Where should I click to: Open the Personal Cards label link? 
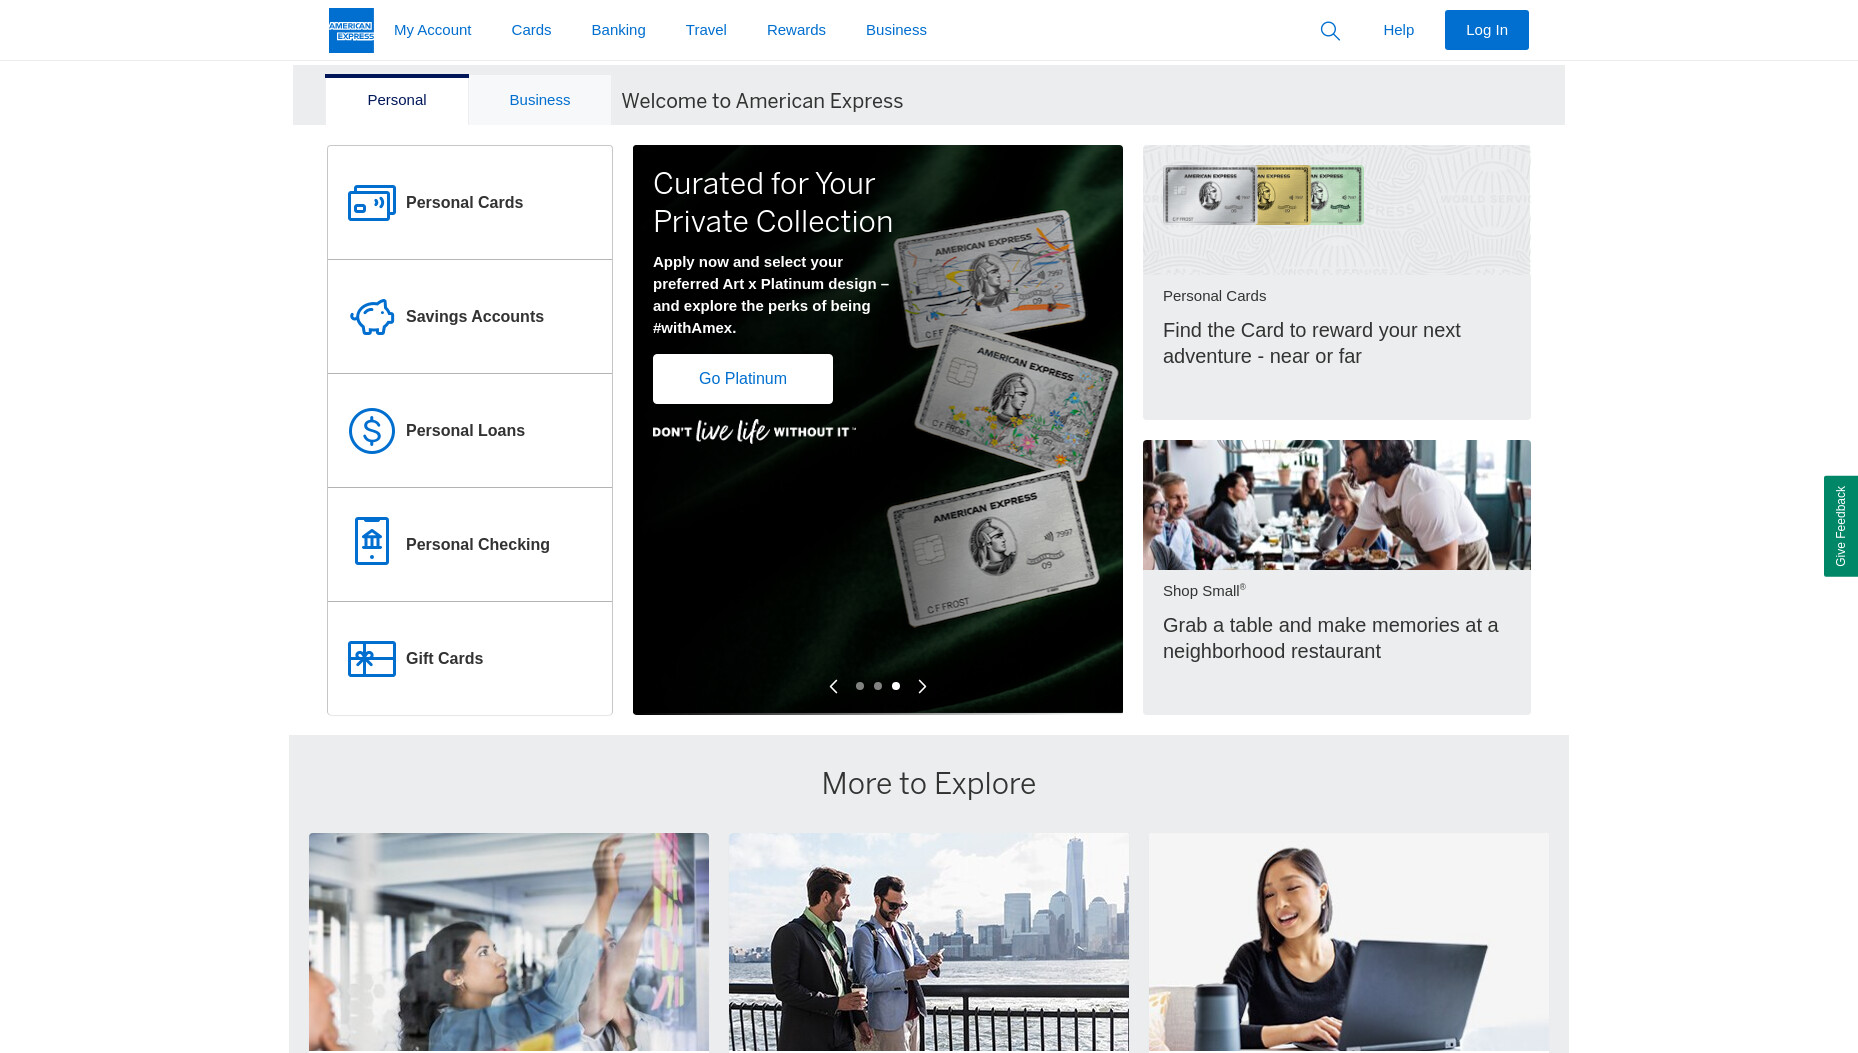[464, 203]
